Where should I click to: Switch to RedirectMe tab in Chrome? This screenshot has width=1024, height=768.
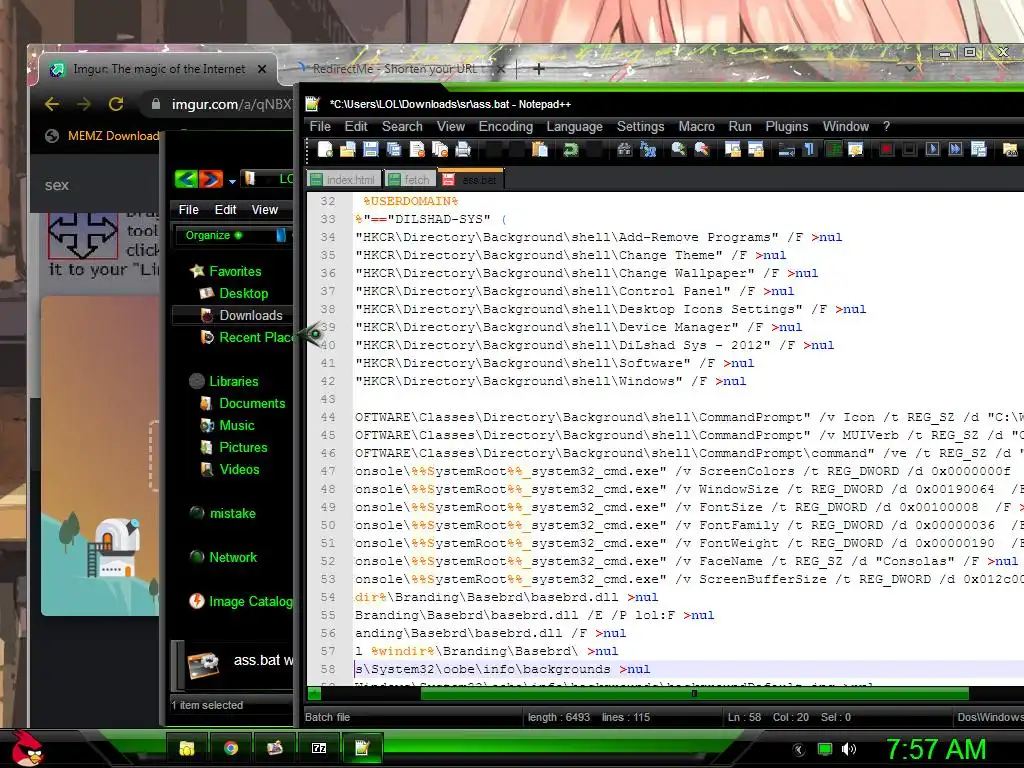click(x=394, y=69)
